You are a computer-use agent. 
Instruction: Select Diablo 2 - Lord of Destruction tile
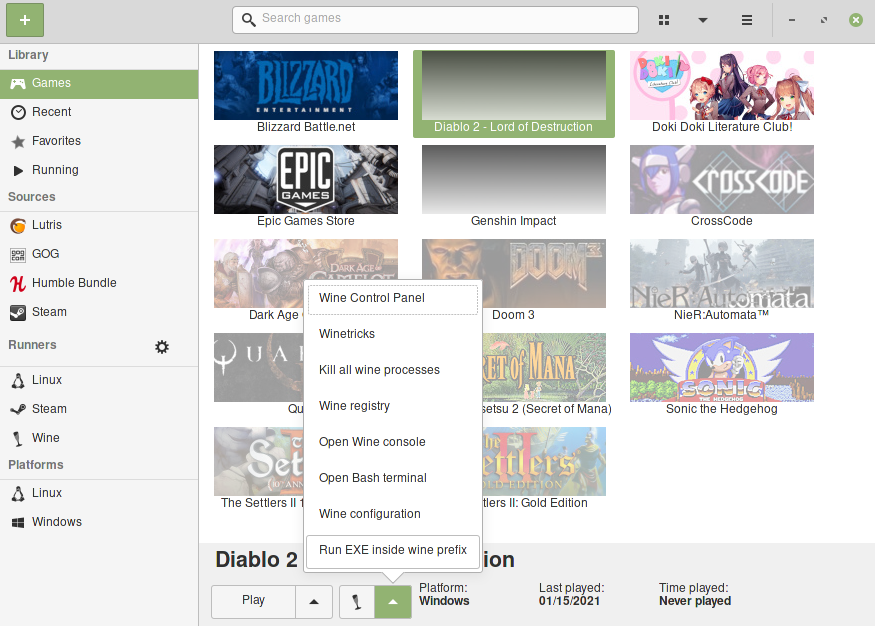(514, 93)
